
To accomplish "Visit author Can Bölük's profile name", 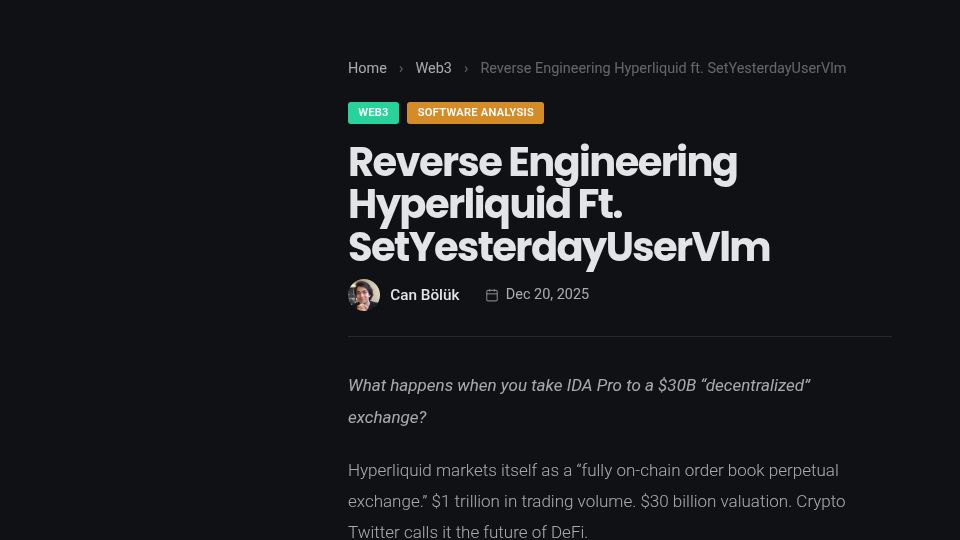I will [424, 295].
